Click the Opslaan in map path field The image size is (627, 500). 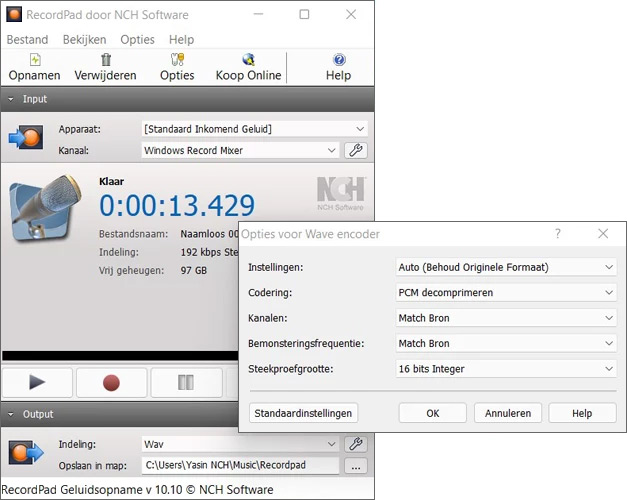point(240,466)
